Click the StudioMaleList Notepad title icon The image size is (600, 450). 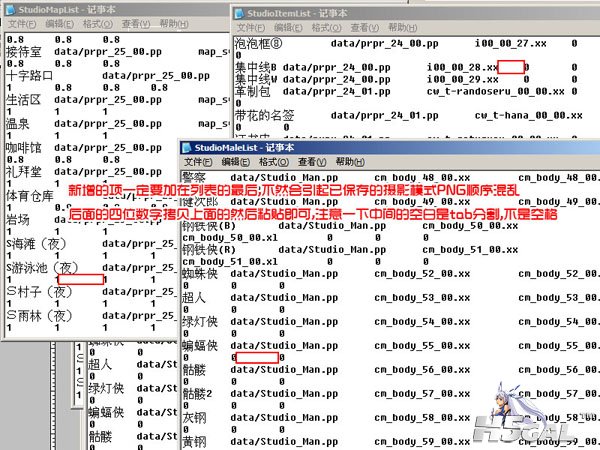tap(187, 147)
